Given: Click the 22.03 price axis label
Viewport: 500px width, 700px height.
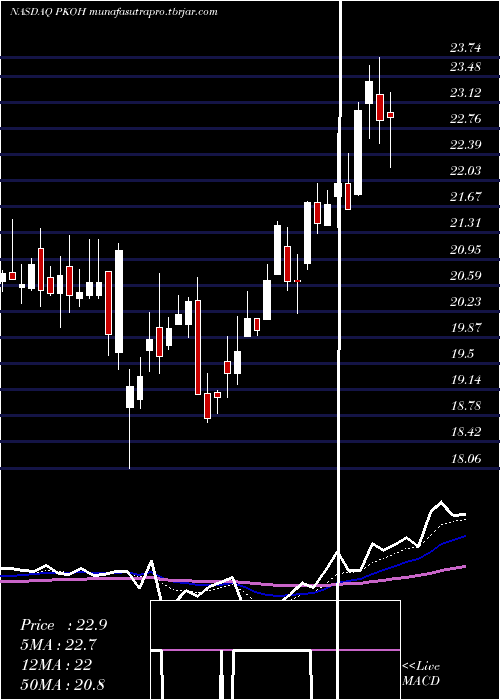Looking at the screenshot, I should tap(466, 171).
